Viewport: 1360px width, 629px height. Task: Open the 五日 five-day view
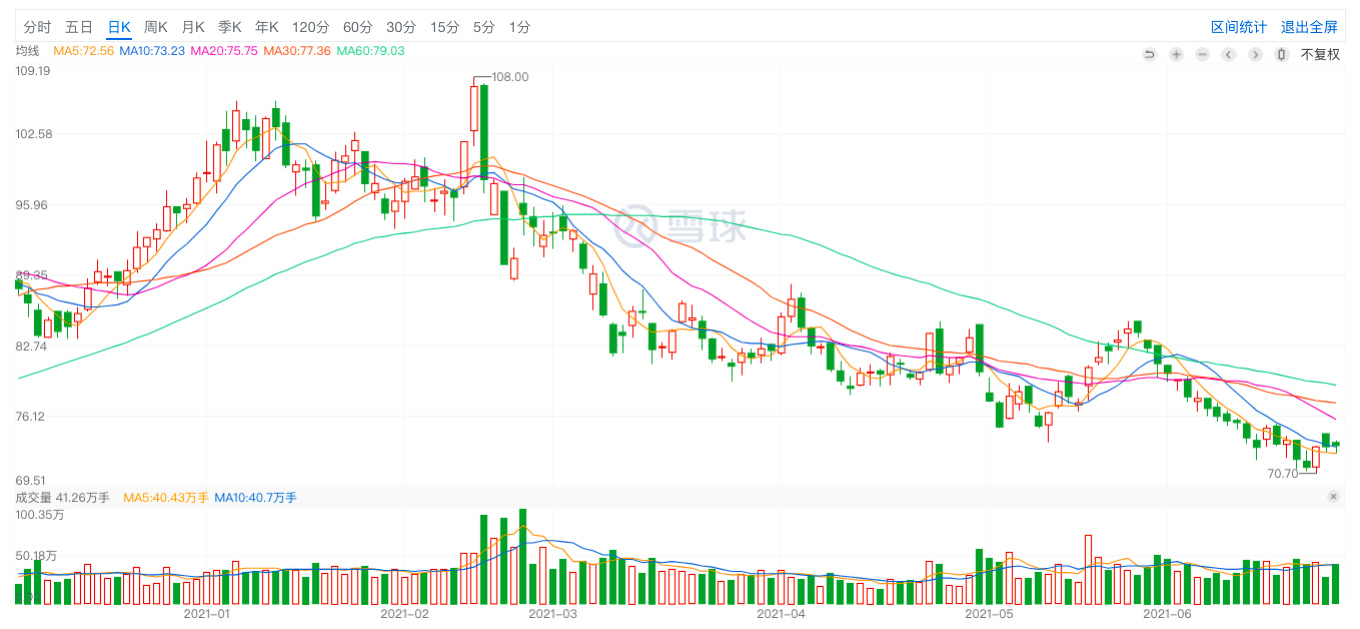coord(79,27)
